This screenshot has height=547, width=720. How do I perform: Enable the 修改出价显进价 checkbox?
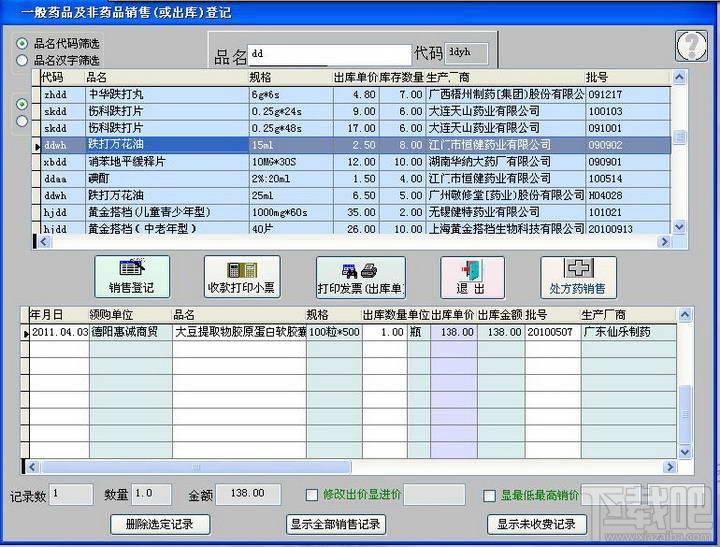click(312, 495)
